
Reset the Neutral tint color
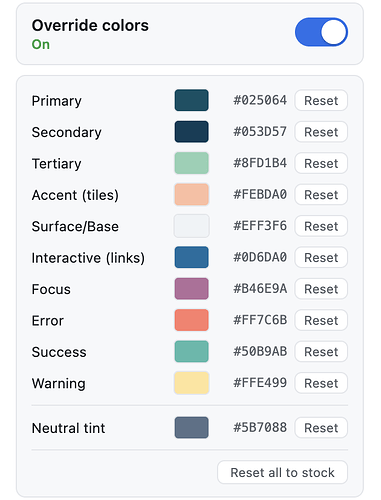pos(321,428)
